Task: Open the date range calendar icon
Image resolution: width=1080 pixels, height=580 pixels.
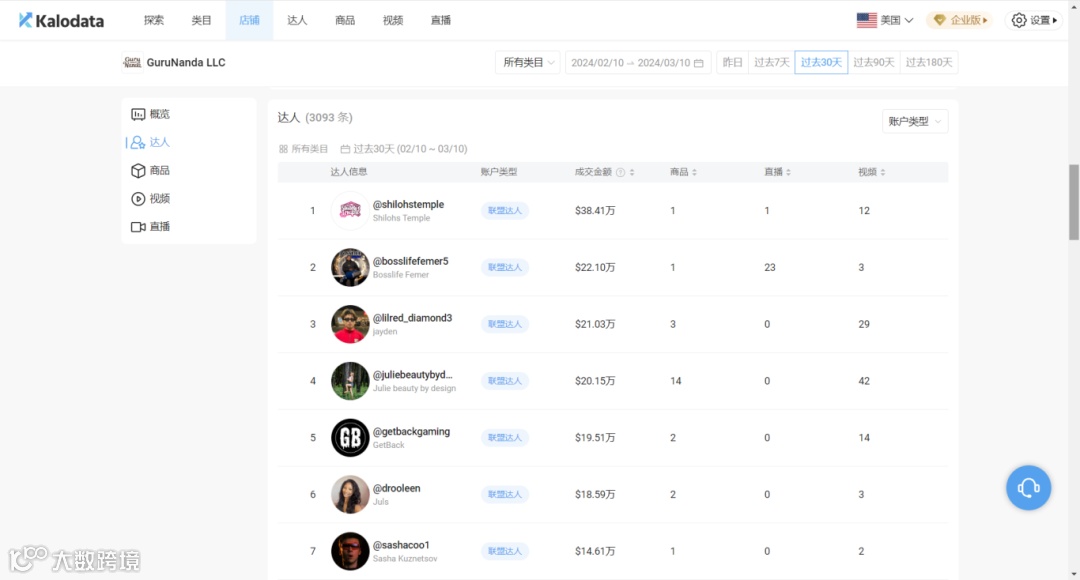Action: click(698, 63)
